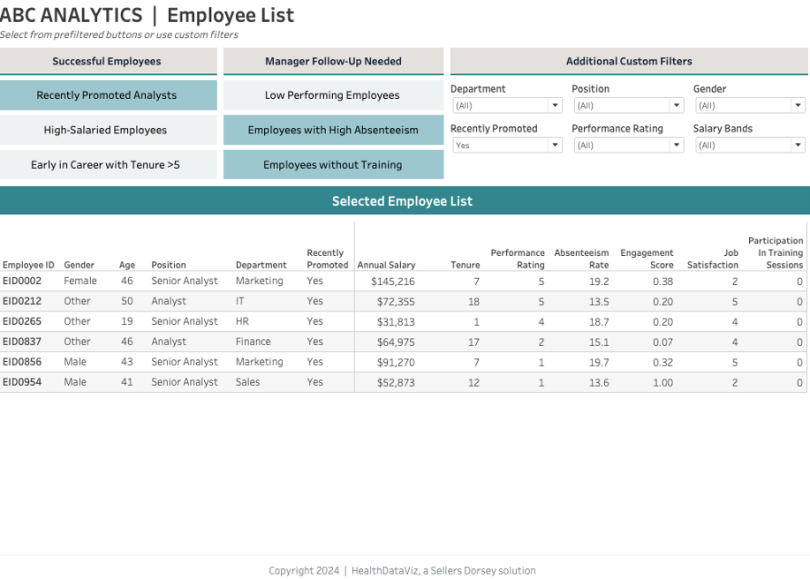Open the Position filter dropdown
Image resolution: width=810 pixels, height=579 pixels.
628,106
